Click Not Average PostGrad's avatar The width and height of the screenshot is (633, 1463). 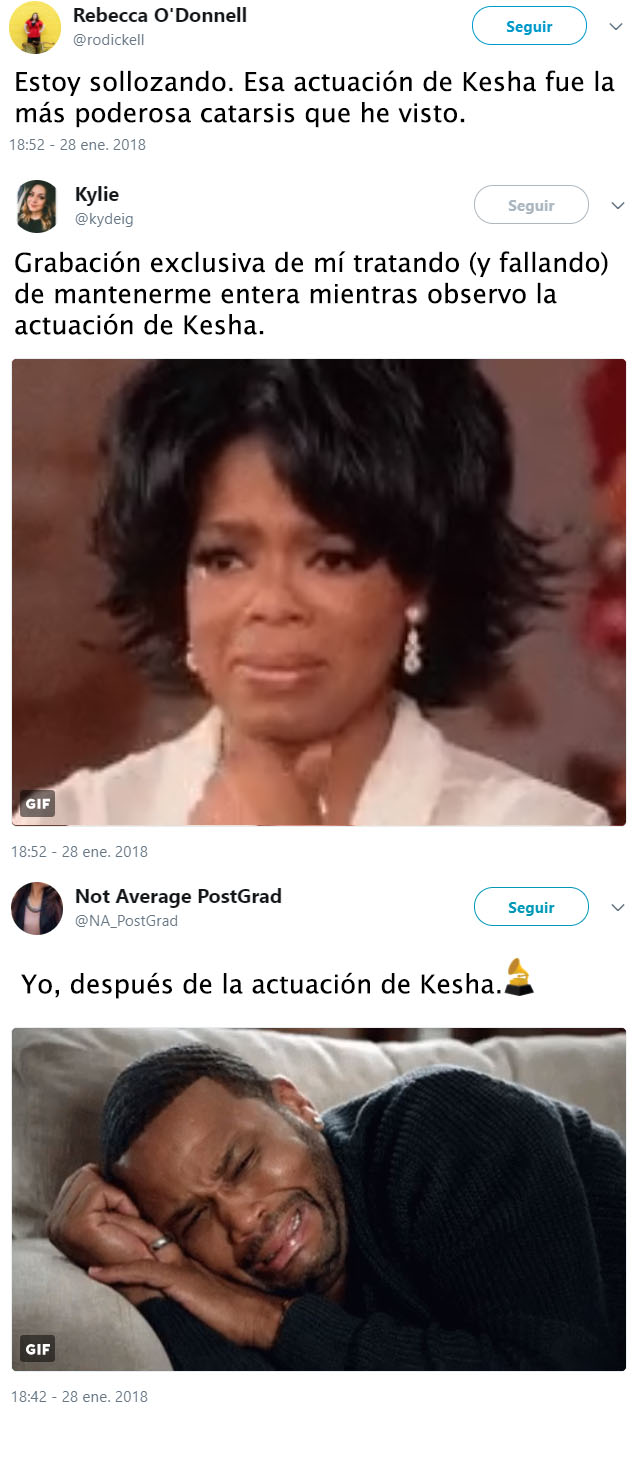pyautogui.click(x=37, y=909)
